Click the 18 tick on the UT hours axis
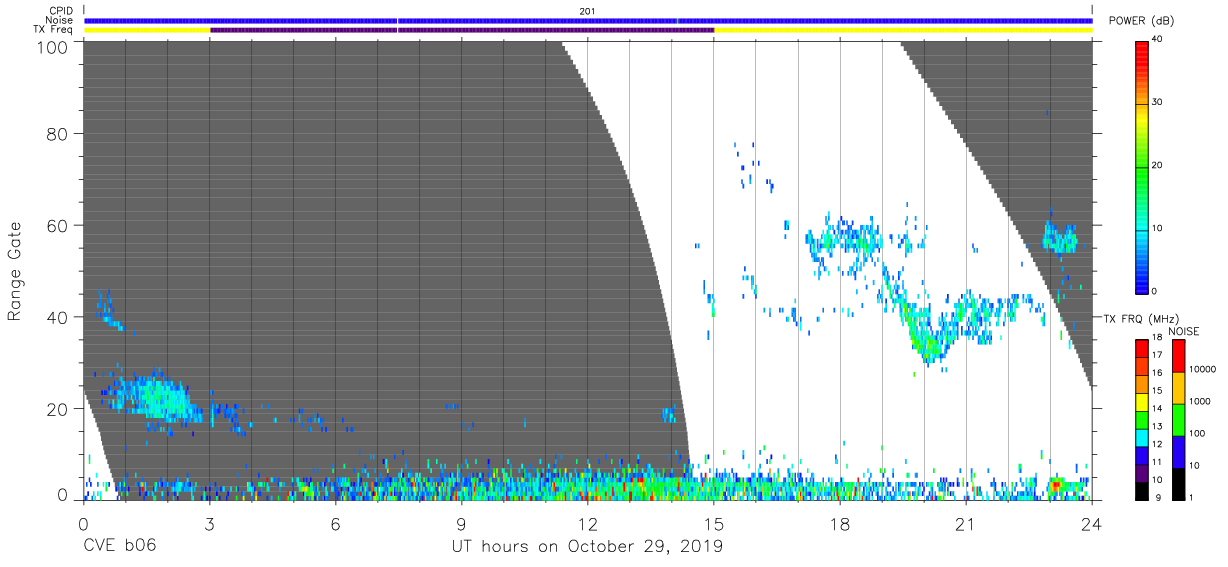Image resolution: width=1228 pixels, height=567 pixels. pos(840,523)
